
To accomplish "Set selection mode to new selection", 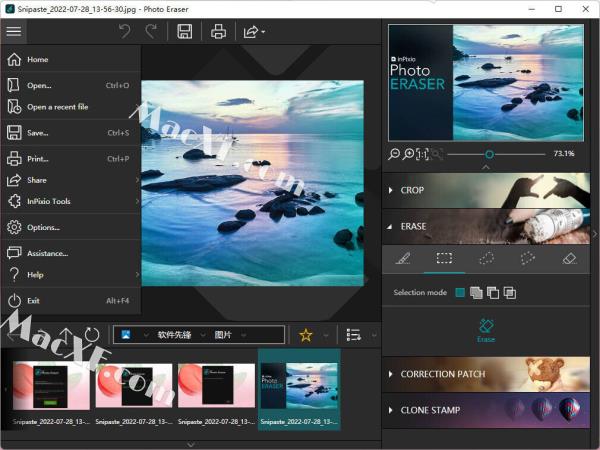I will click(x=460, y=293).
